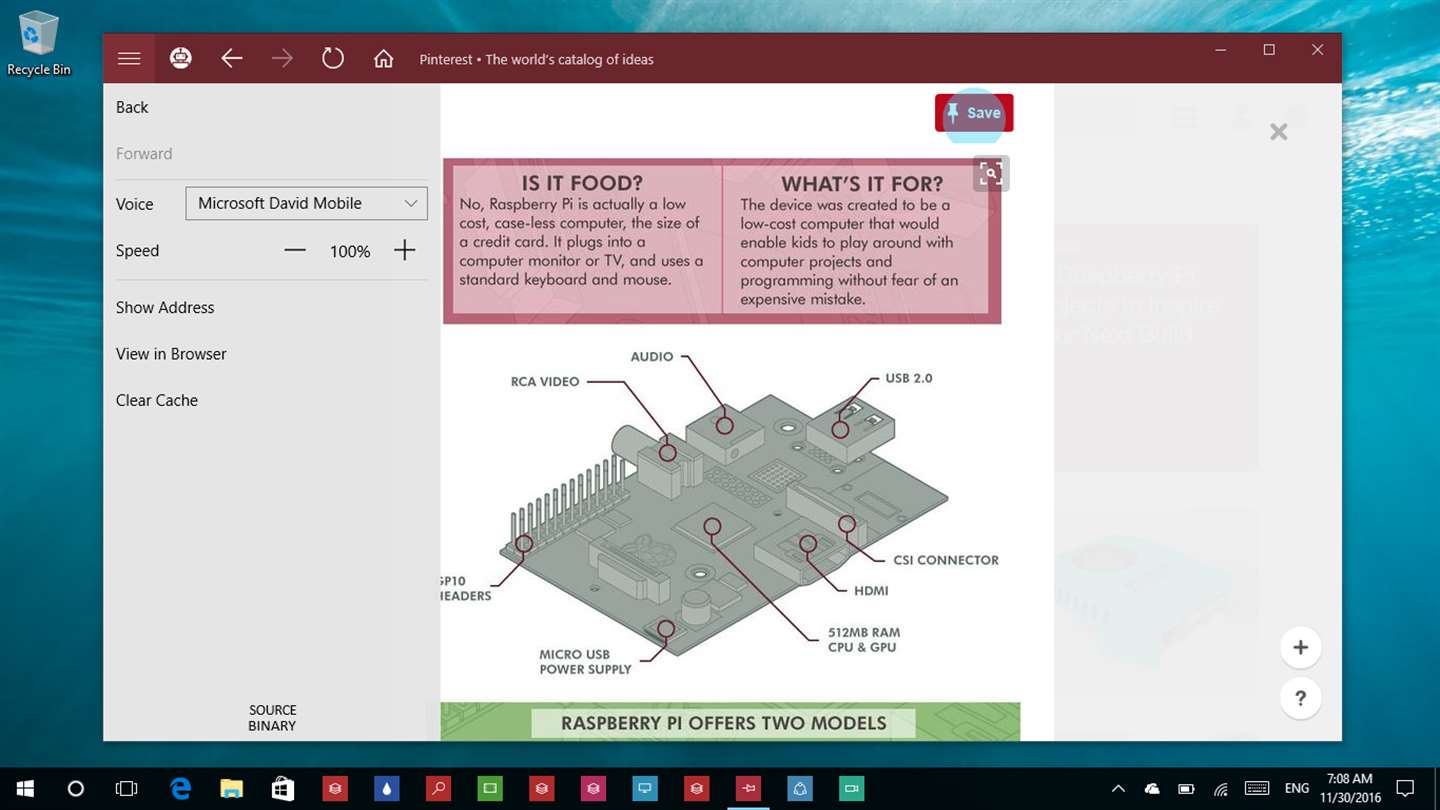Open the network Wi-Fi tray icon
The height and width of the screenshot is (810, 1440).
pyautogui.click(x=1220, y=789)
